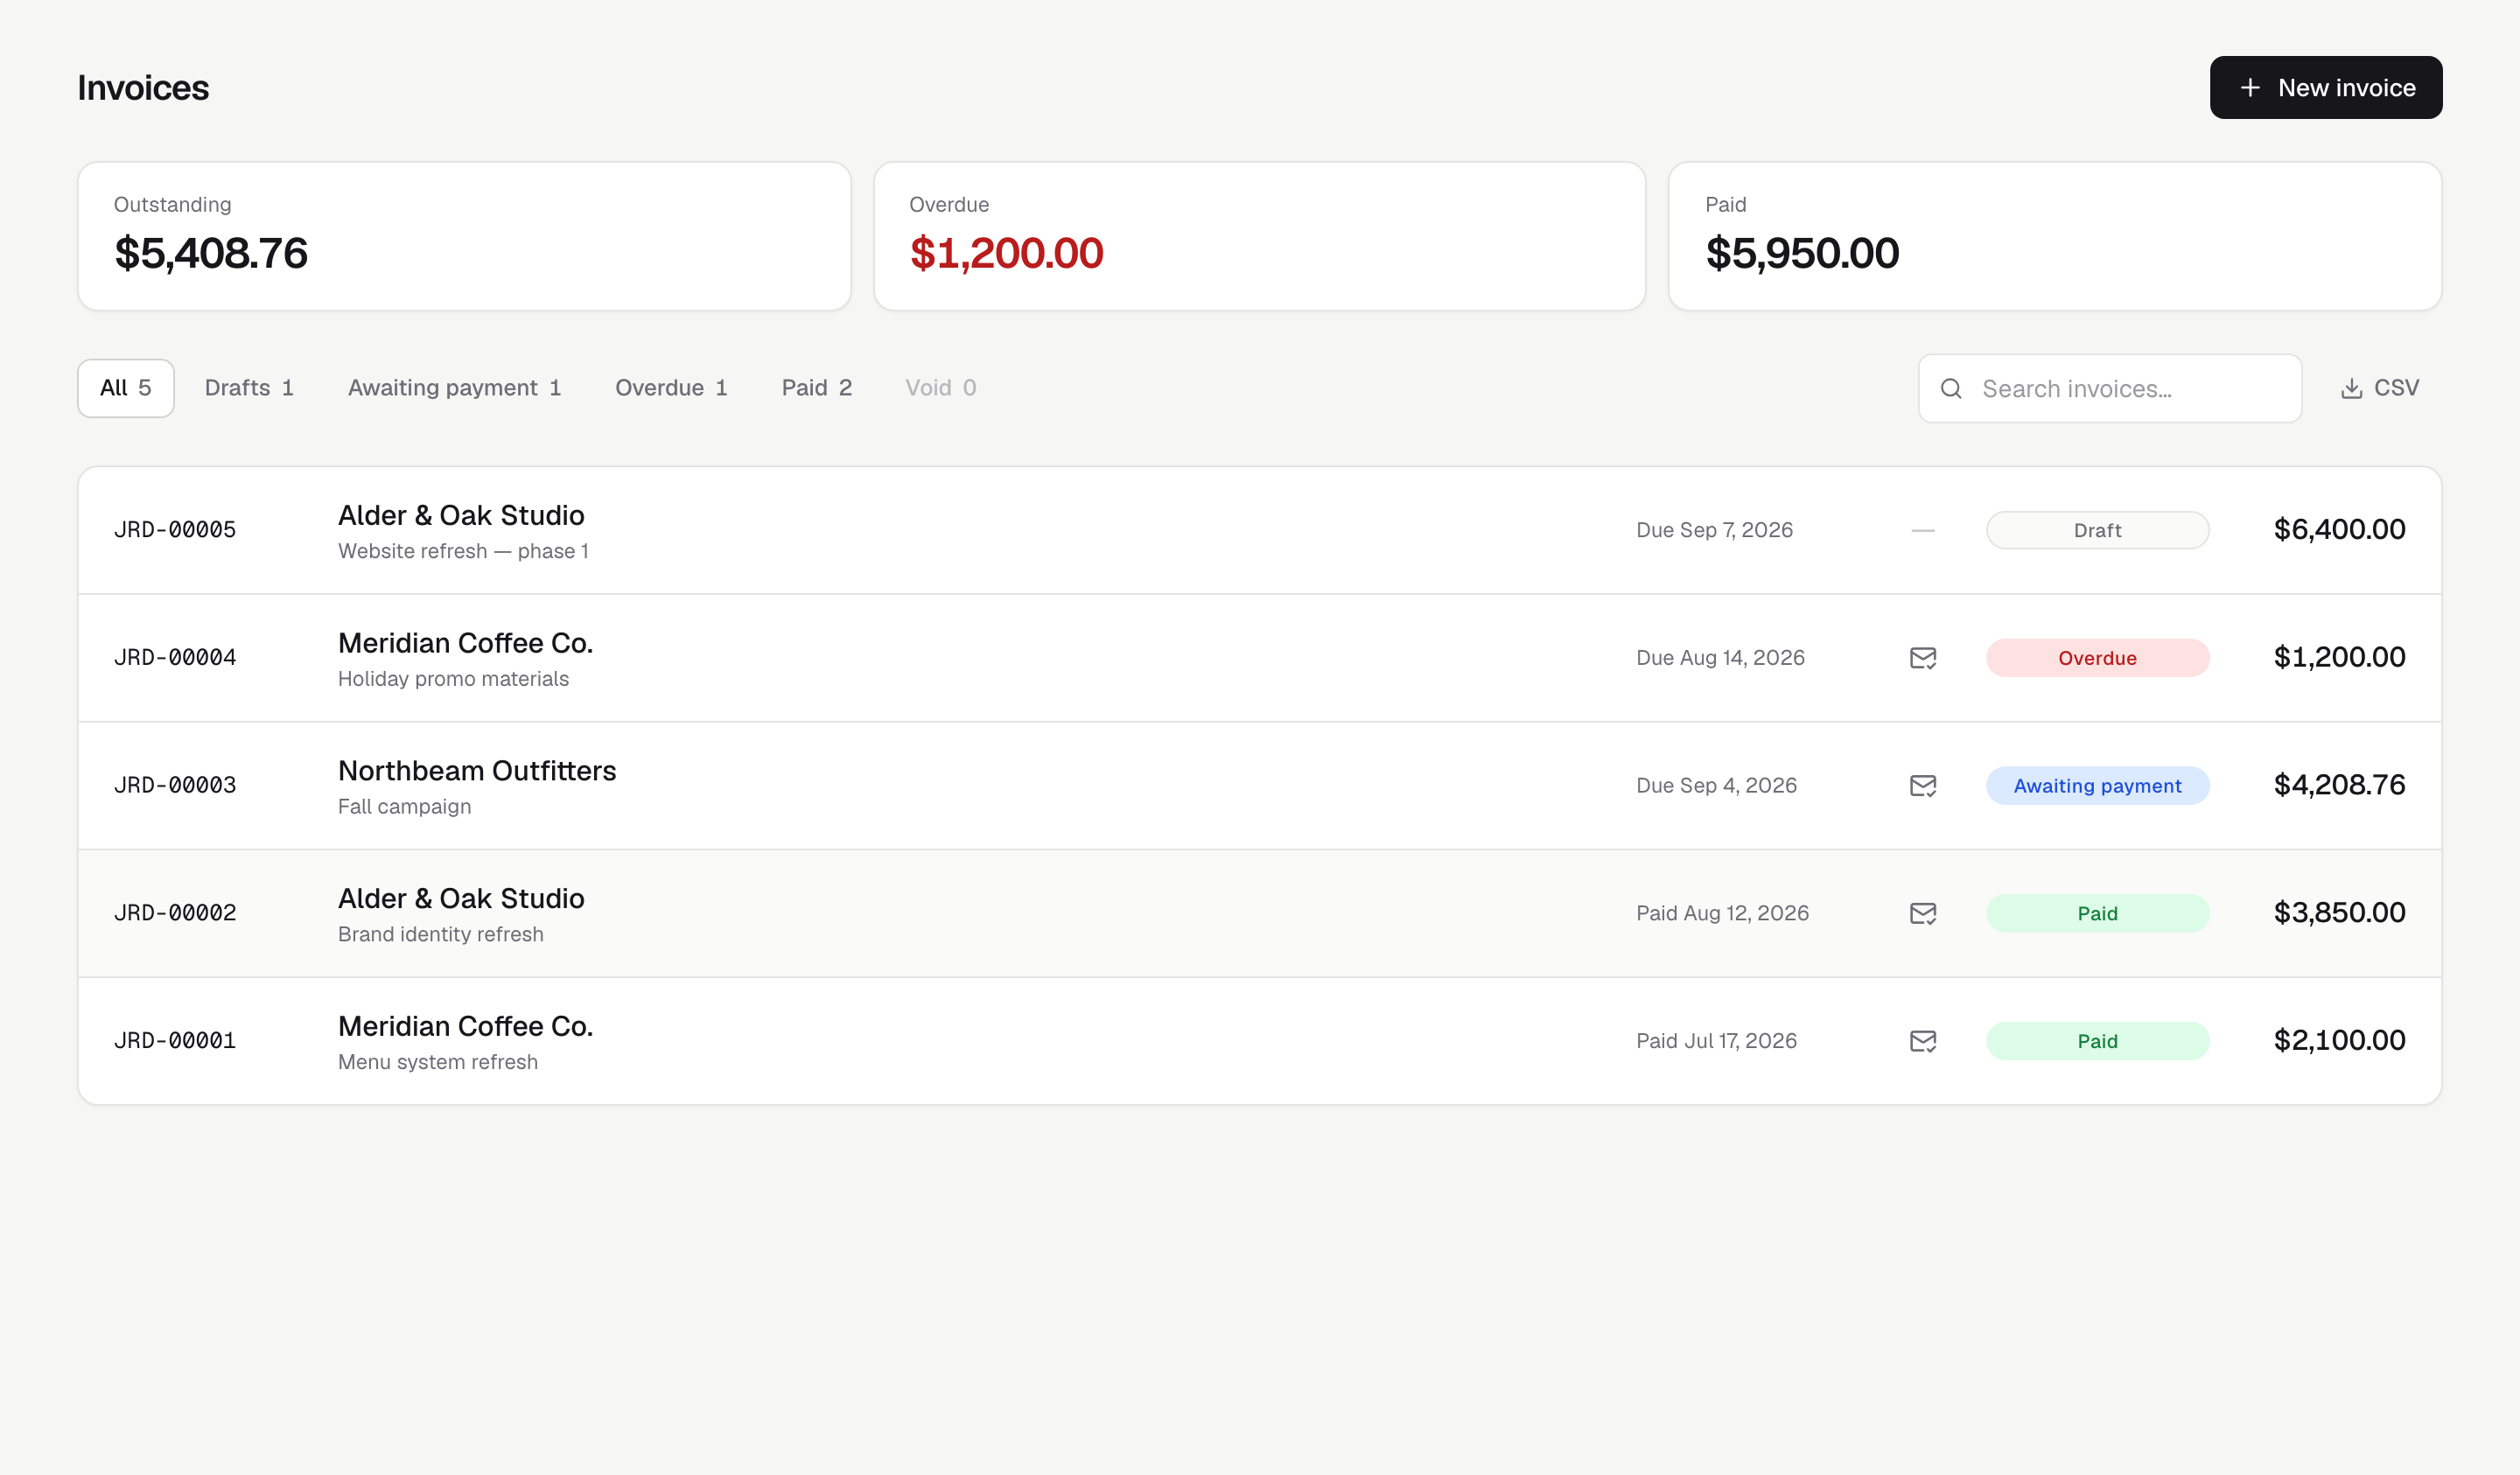Click 'Paid Aug 12, 2026' date
This screenshot has height=1475, width=2520.
coord(1722,913)
